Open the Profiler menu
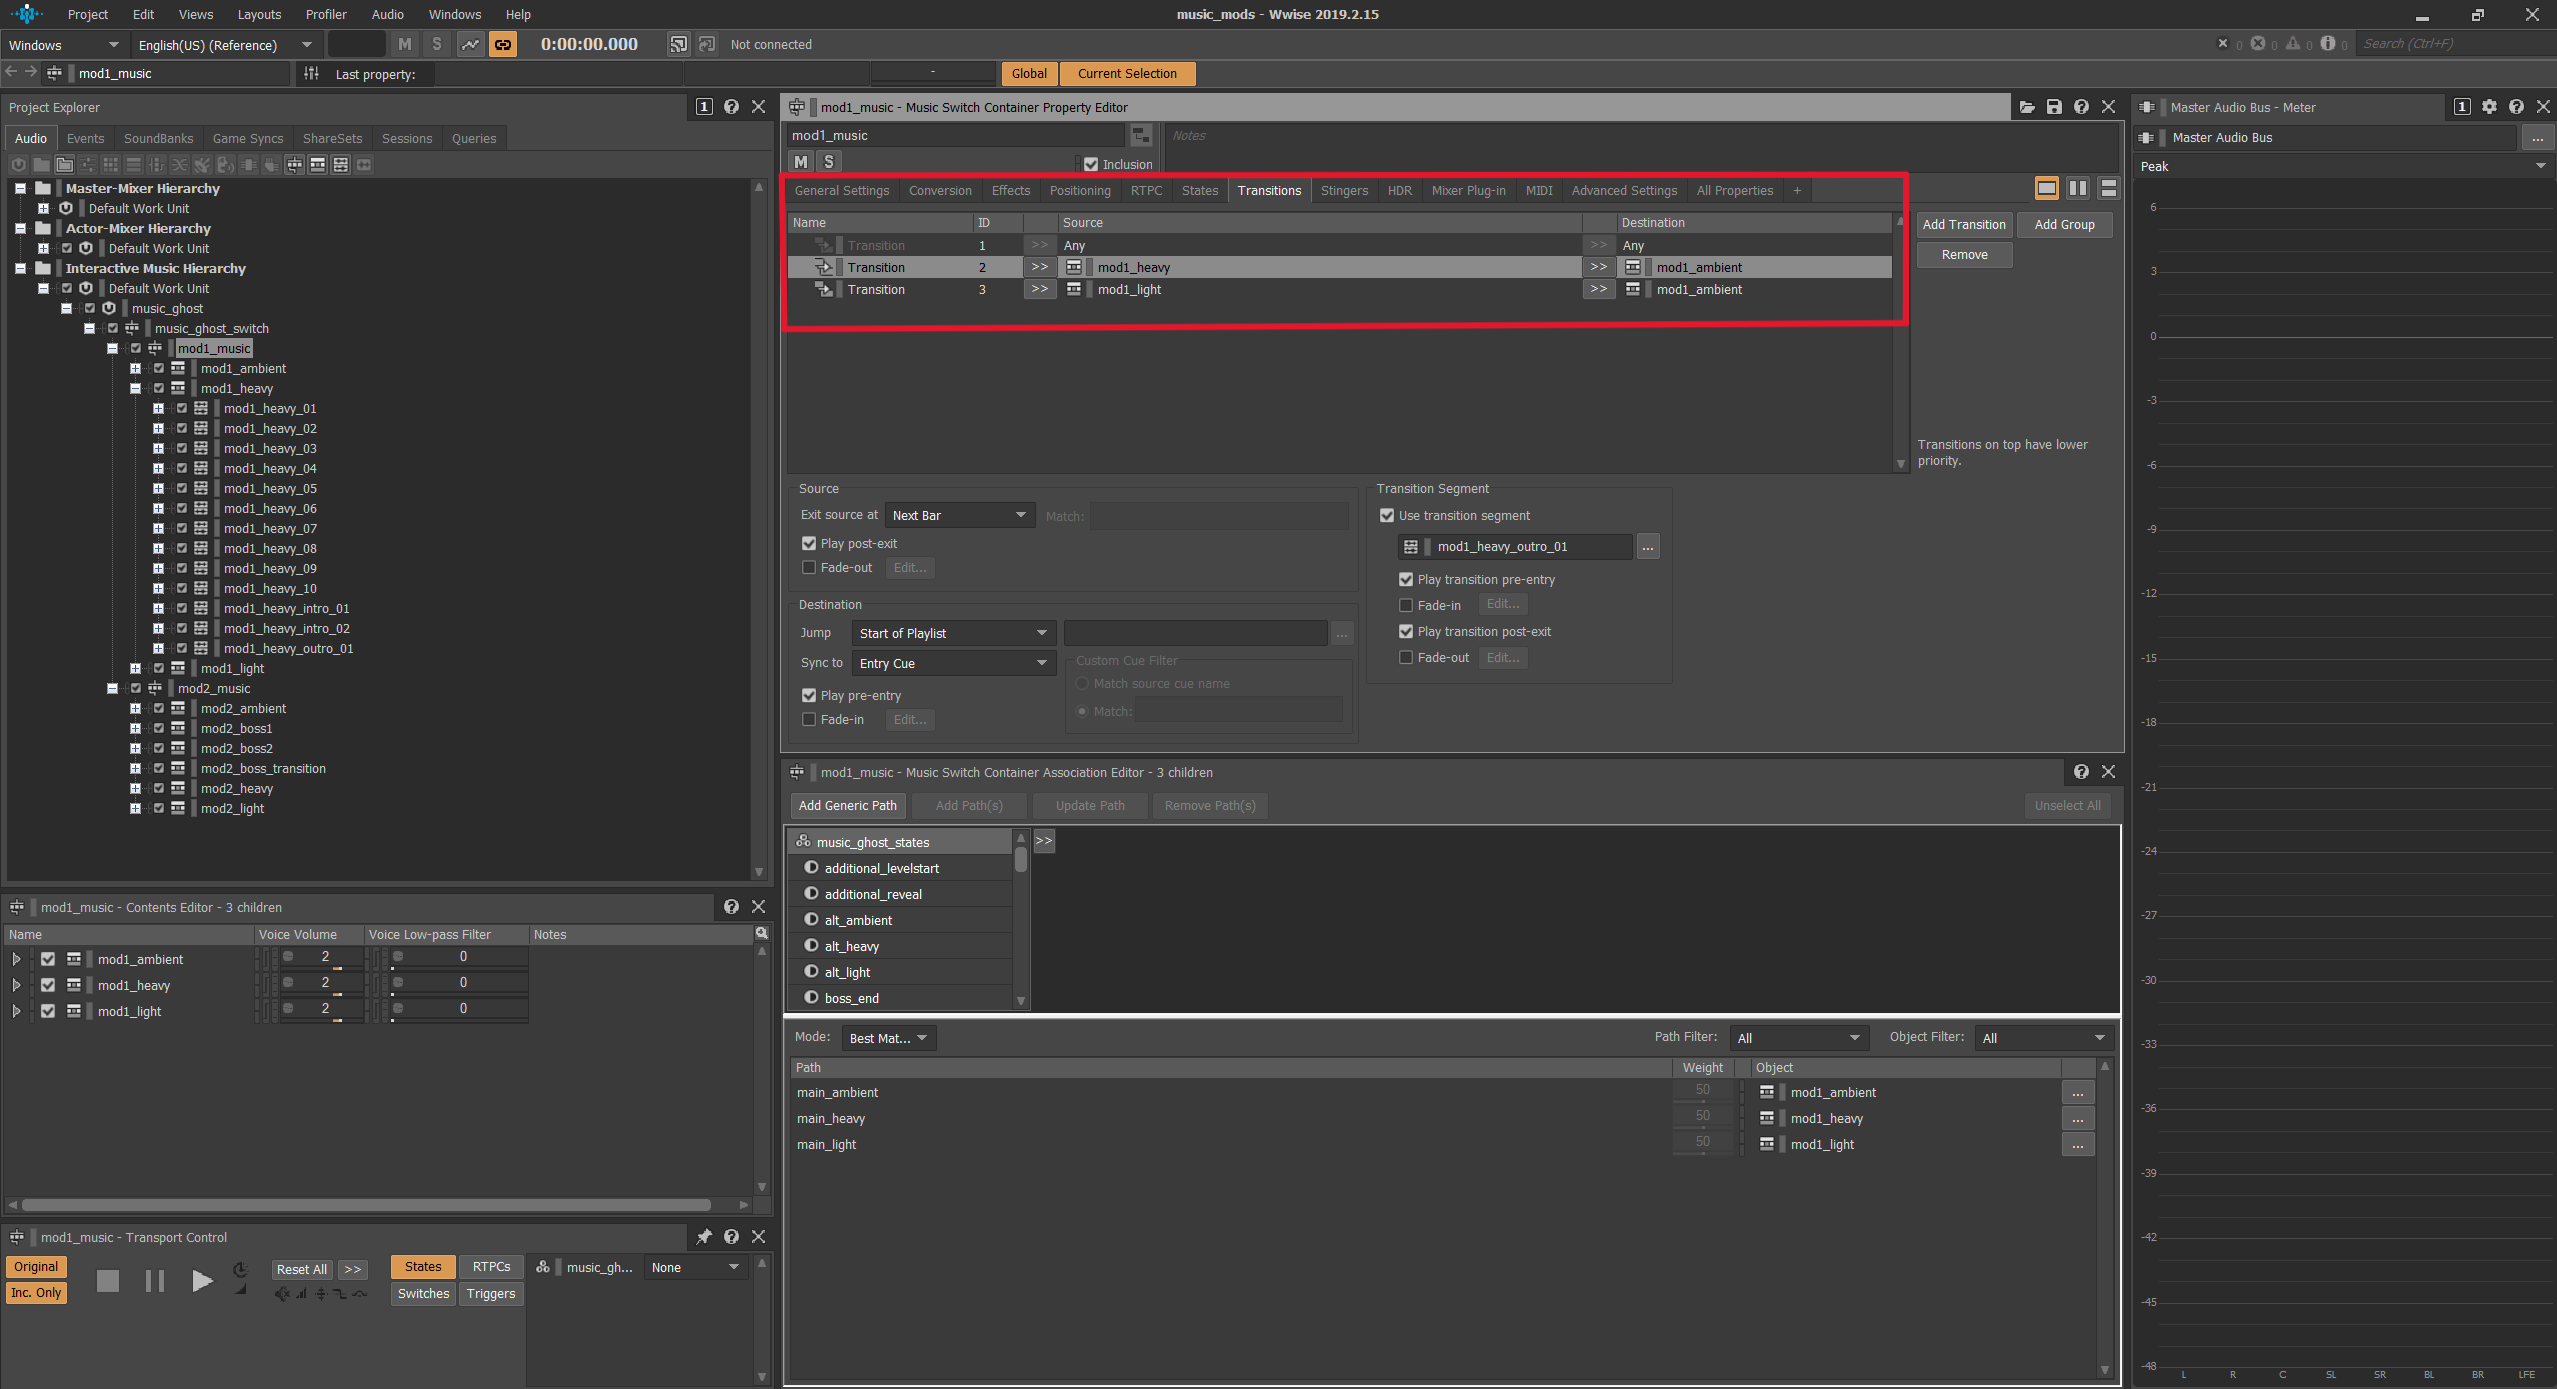The width and height of the screenshot is (2557, 1389). click(x=326, y=15)
